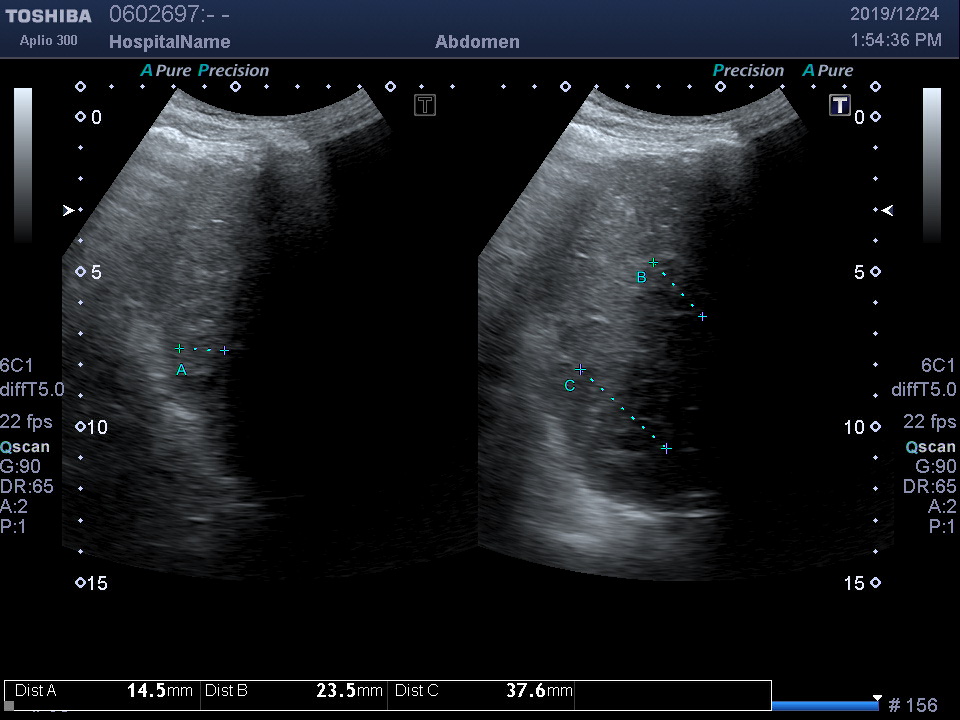Click right caliper cross of measurement A
The width and height of the screenshot is (960, 720).
click(x=225, y=351)
